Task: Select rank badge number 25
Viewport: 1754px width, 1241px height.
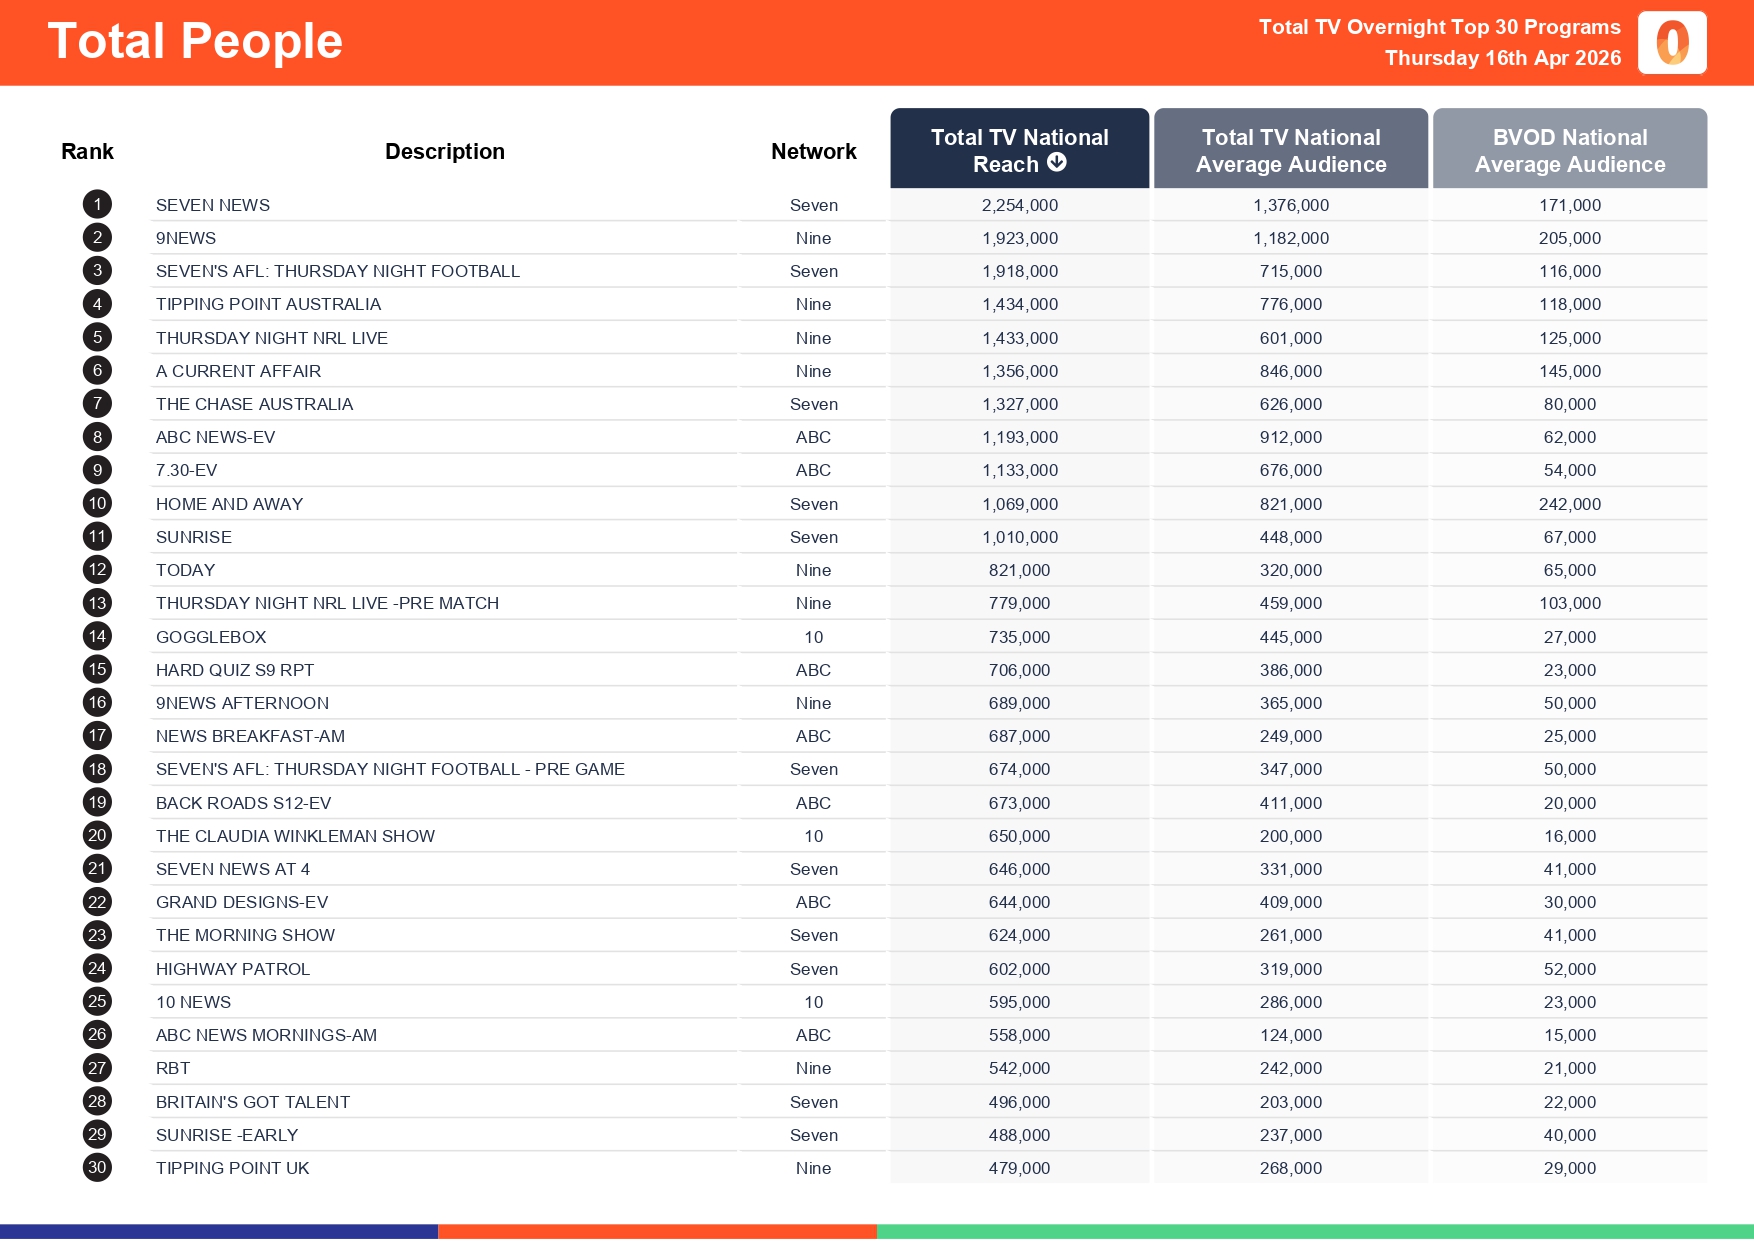Action: pos(97,1002)
